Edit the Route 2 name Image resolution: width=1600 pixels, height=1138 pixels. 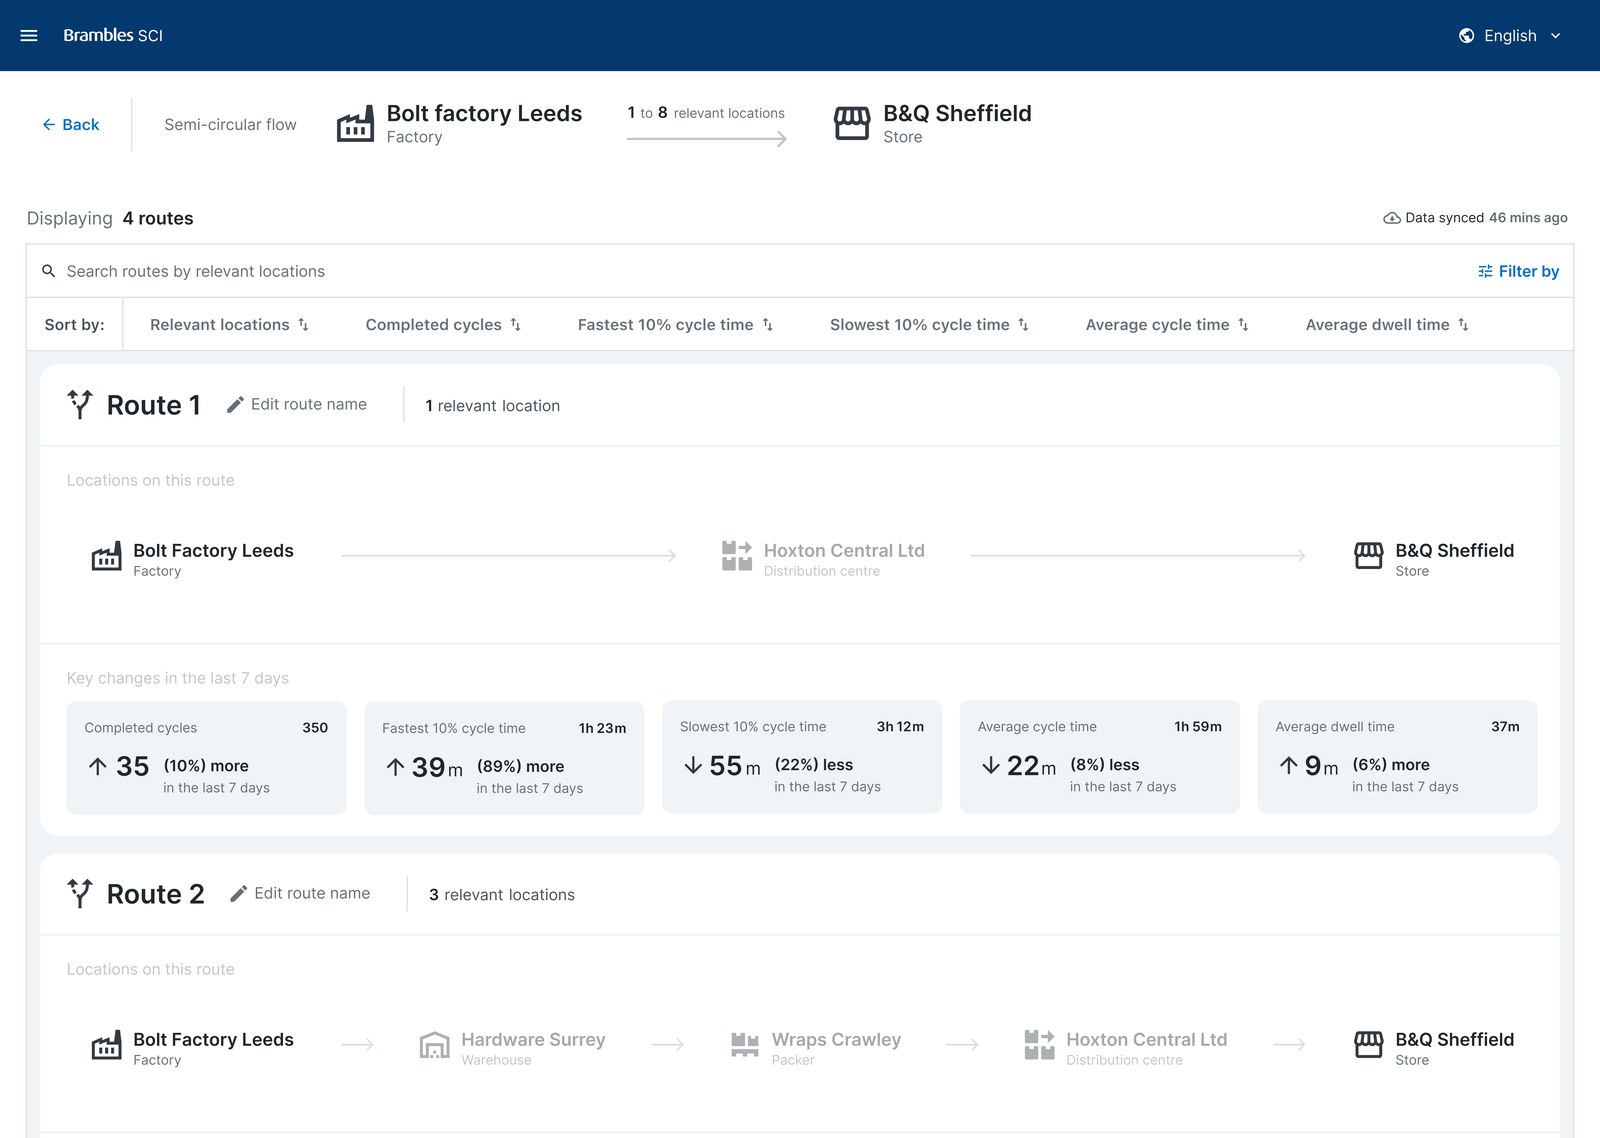(x=300, y=893)
